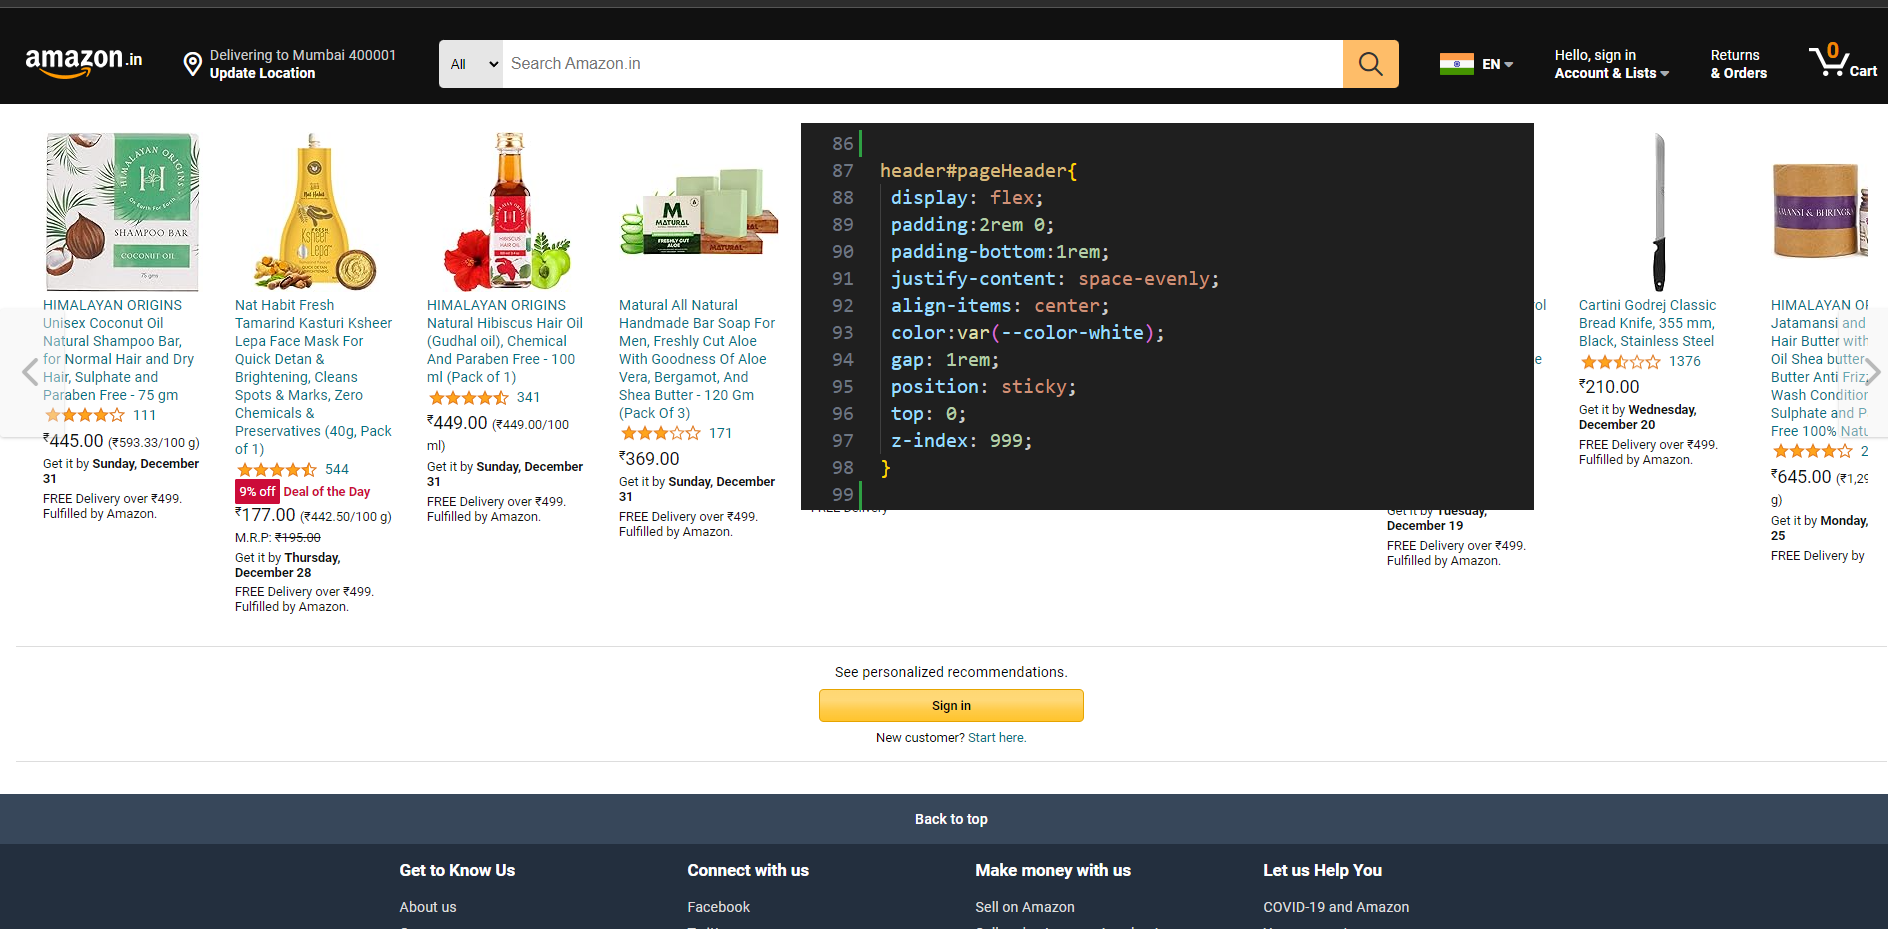
Task: Click star rating of shampoo bar with 111 reviews
Action: click(85, 415)
